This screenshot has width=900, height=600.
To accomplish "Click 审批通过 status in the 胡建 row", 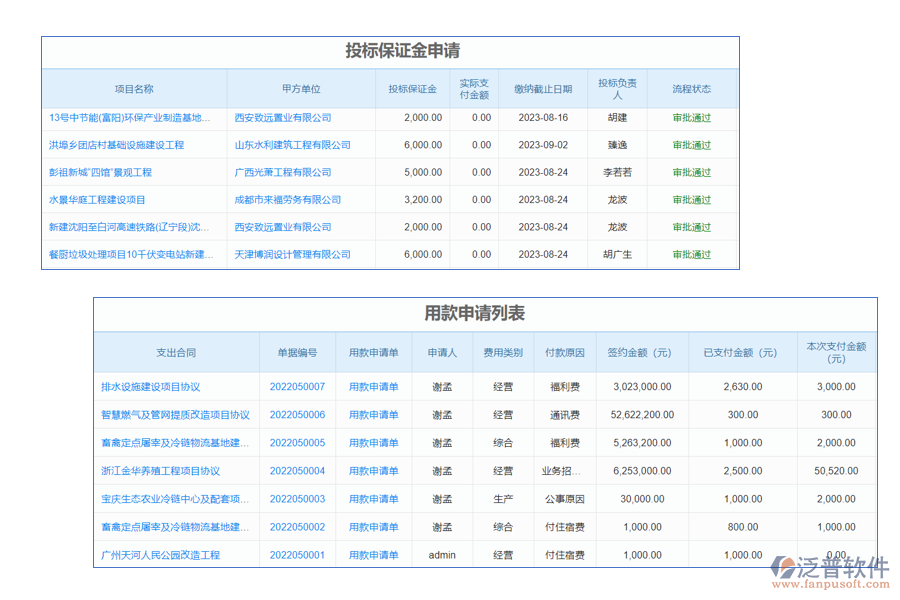I will tap(692, 117).
